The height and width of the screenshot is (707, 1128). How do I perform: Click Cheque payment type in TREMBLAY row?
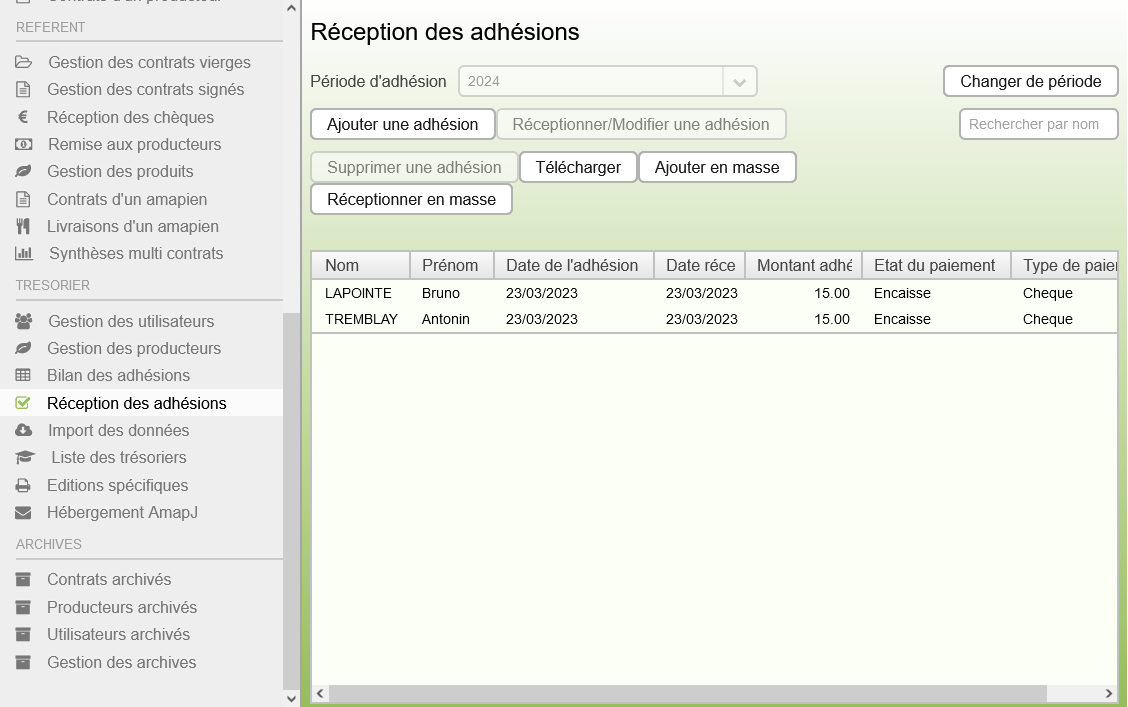(x=1047, y=319)
